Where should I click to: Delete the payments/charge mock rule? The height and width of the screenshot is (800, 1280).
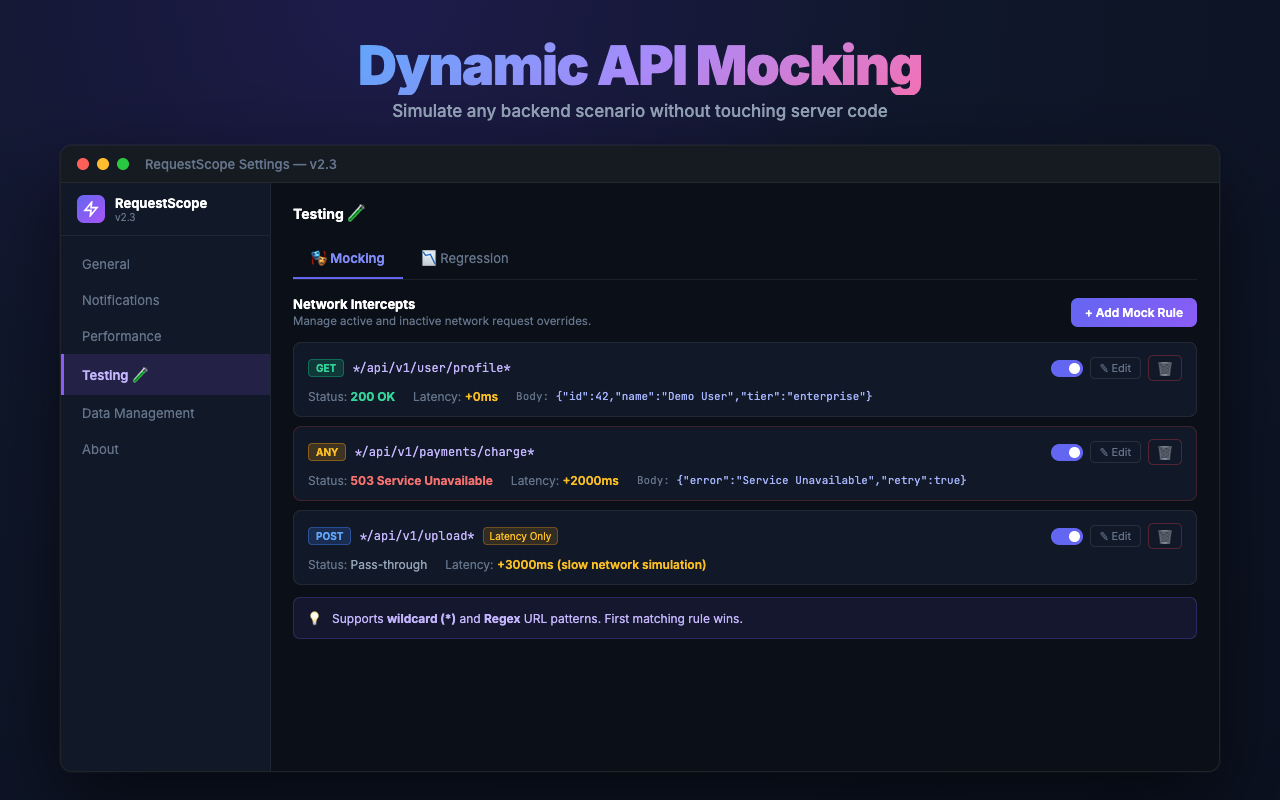pos(1165,452)
